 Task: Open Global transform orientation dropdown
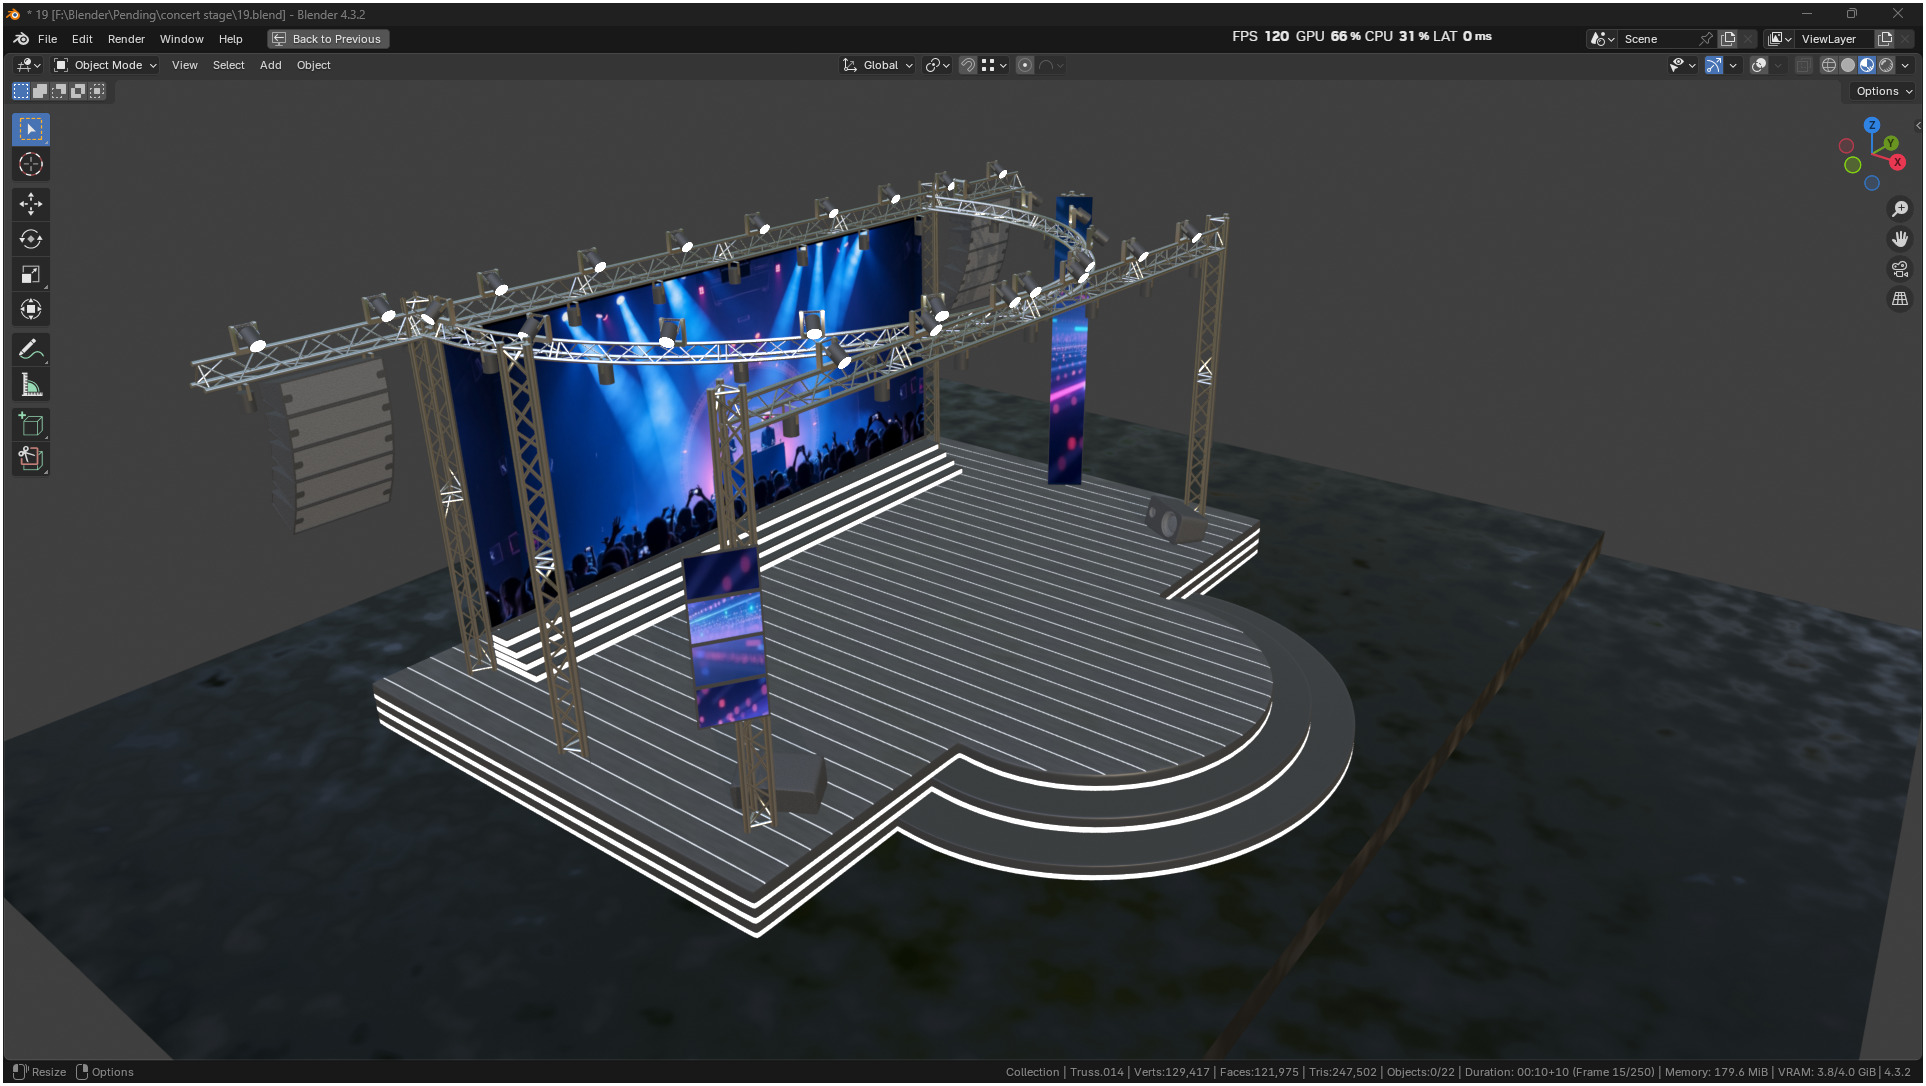878,65
